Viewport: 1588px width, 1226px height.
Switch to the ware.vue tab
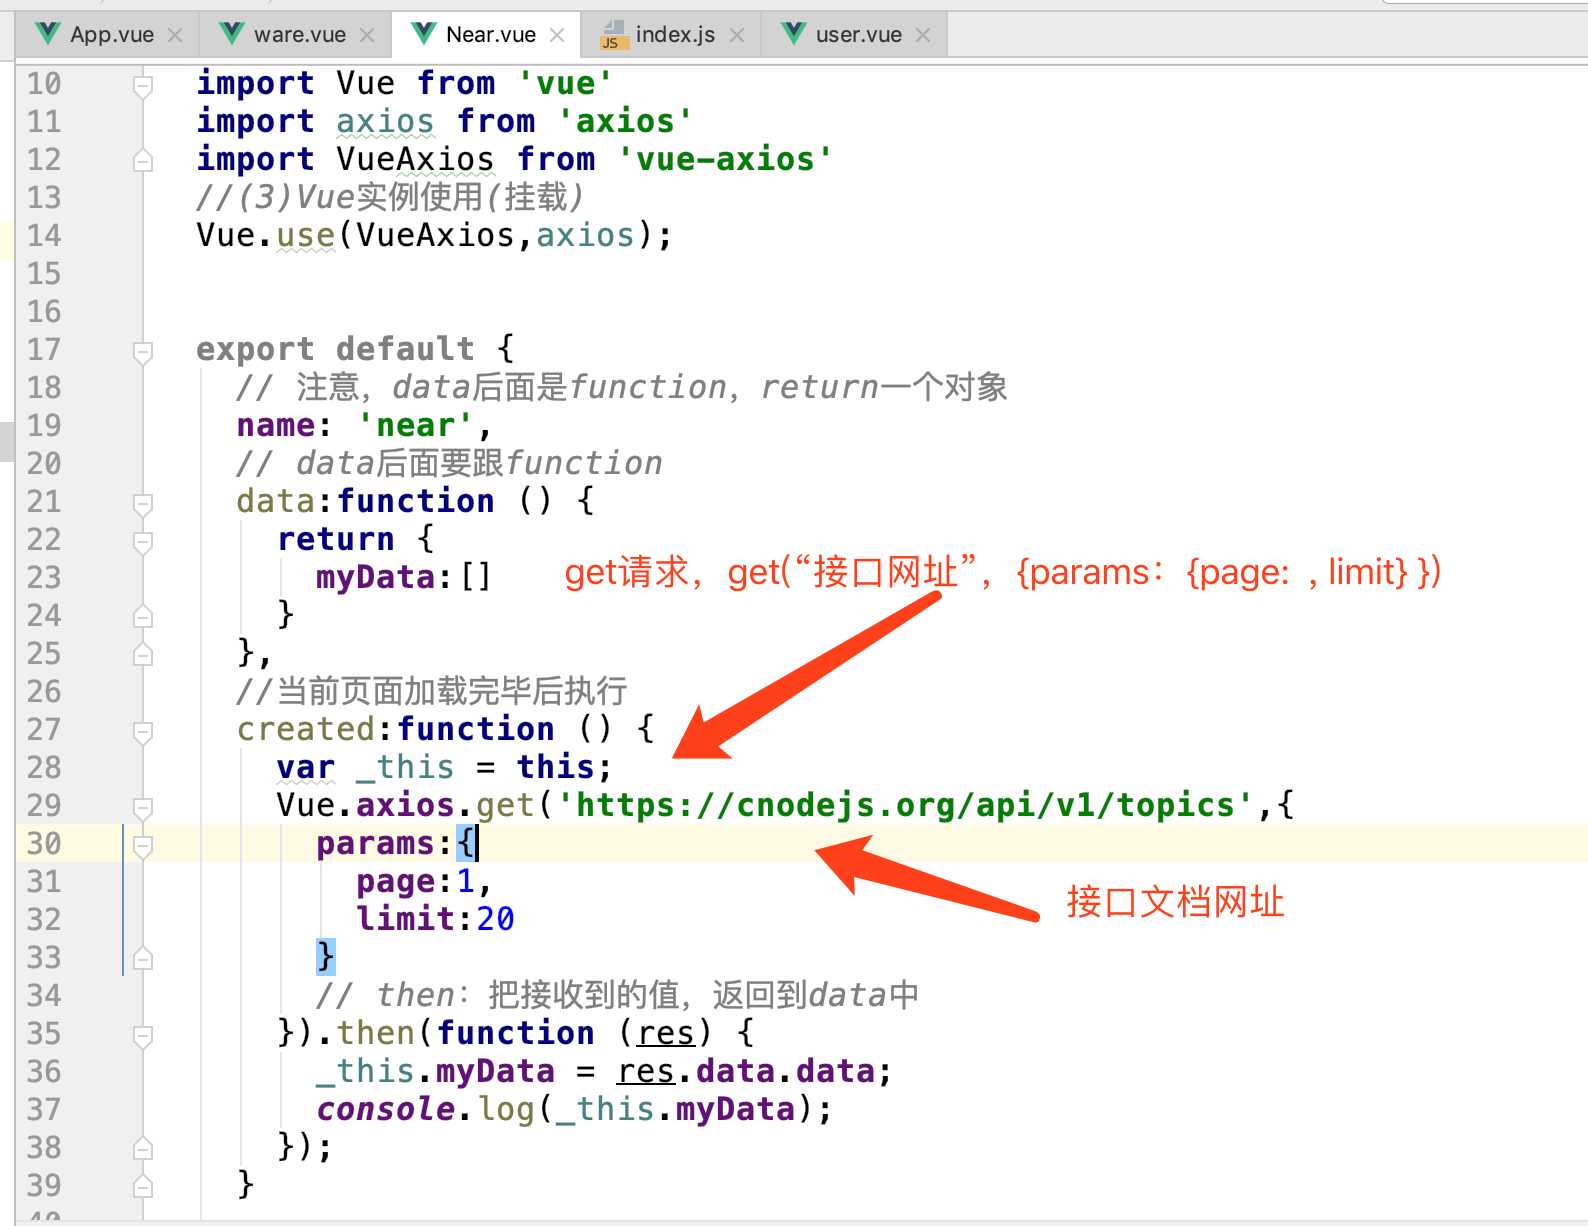click(x=295, y=35)
